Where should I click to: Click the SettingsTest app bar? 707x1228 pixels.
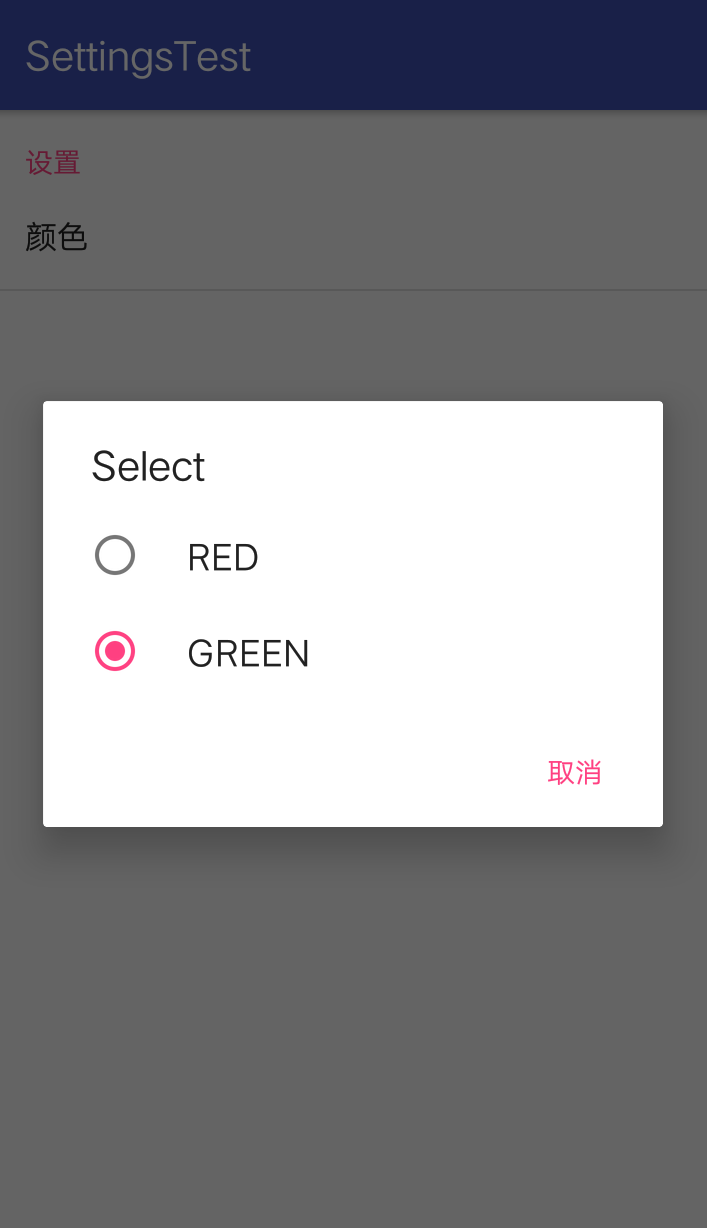(353, 54)
